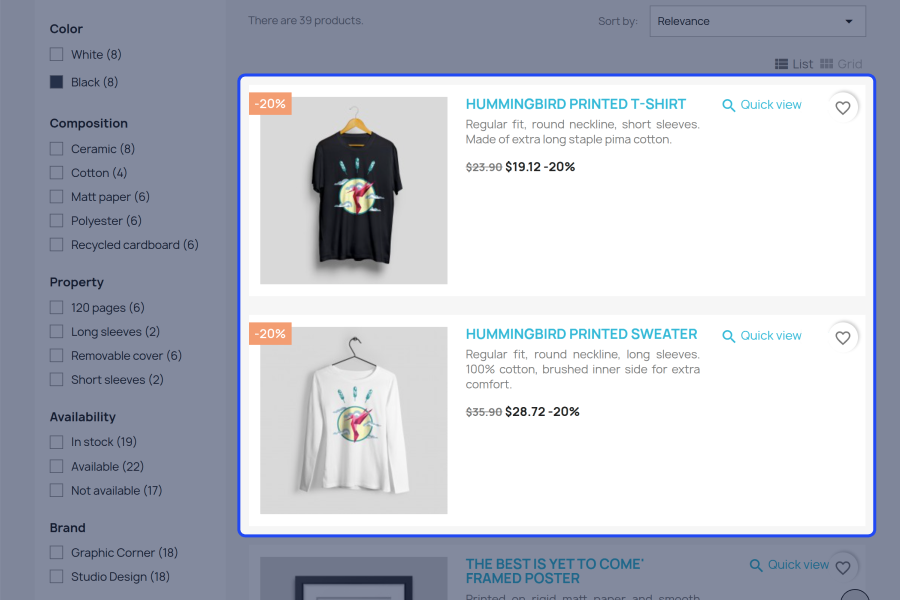
Task: Select the Black color swatch filter
Action: [x=56, y=82]
